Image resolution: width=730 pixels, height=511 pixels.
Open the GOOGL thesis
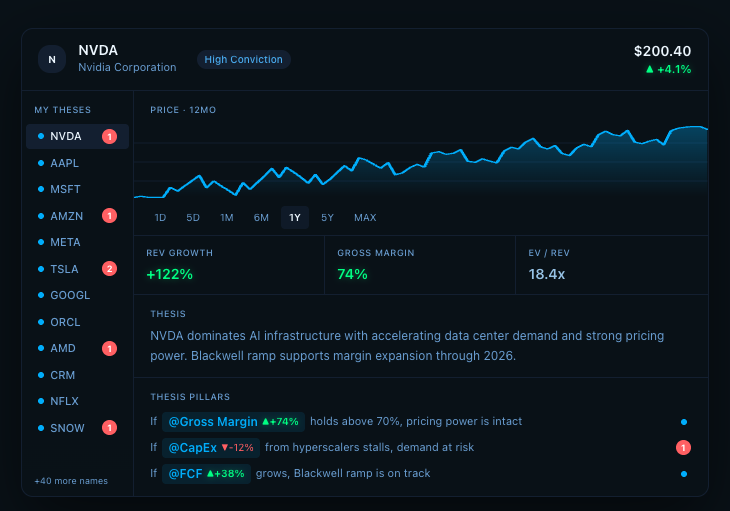coord(77,296)
